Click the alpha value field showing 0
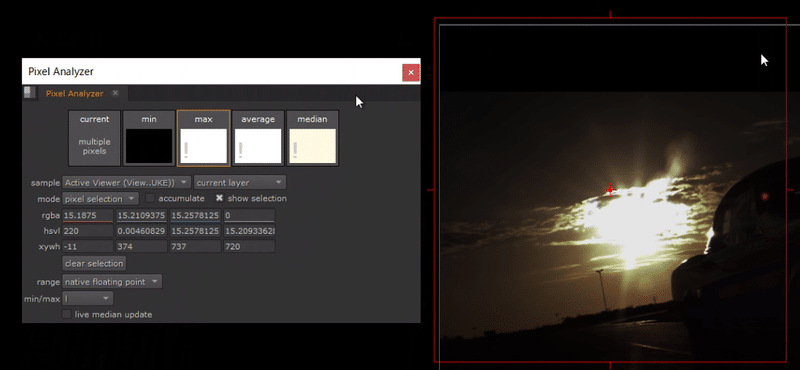 [x=249, y=215]
